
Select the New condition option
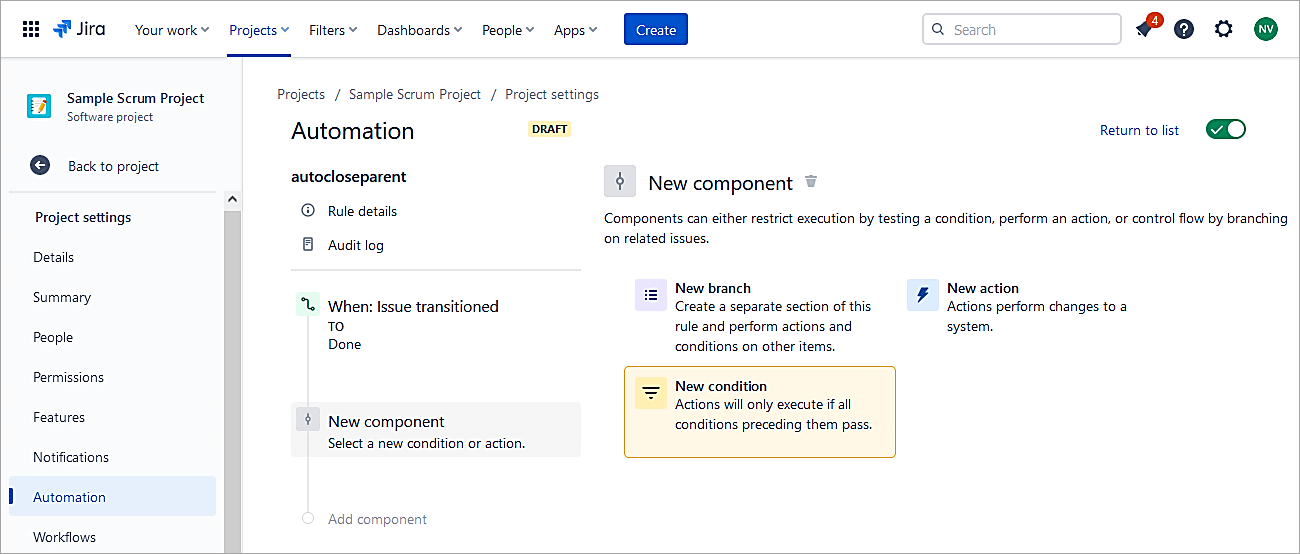pyautogui.click(x=760, y=411)
